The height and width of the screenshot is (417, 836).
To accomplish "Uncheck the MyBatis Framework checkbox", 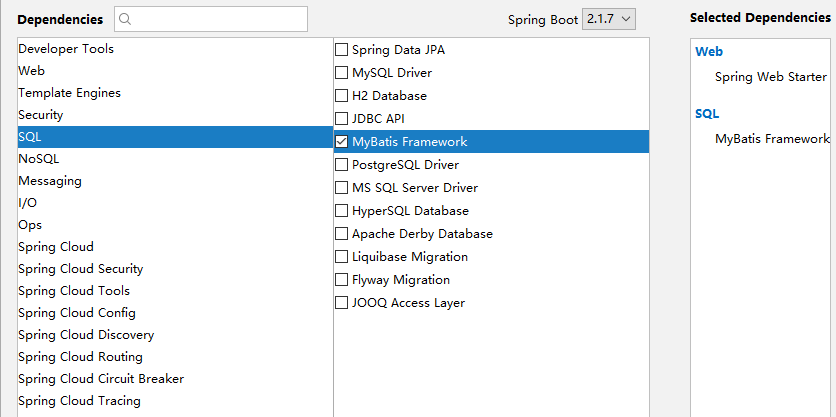I will tap(341, 142).
